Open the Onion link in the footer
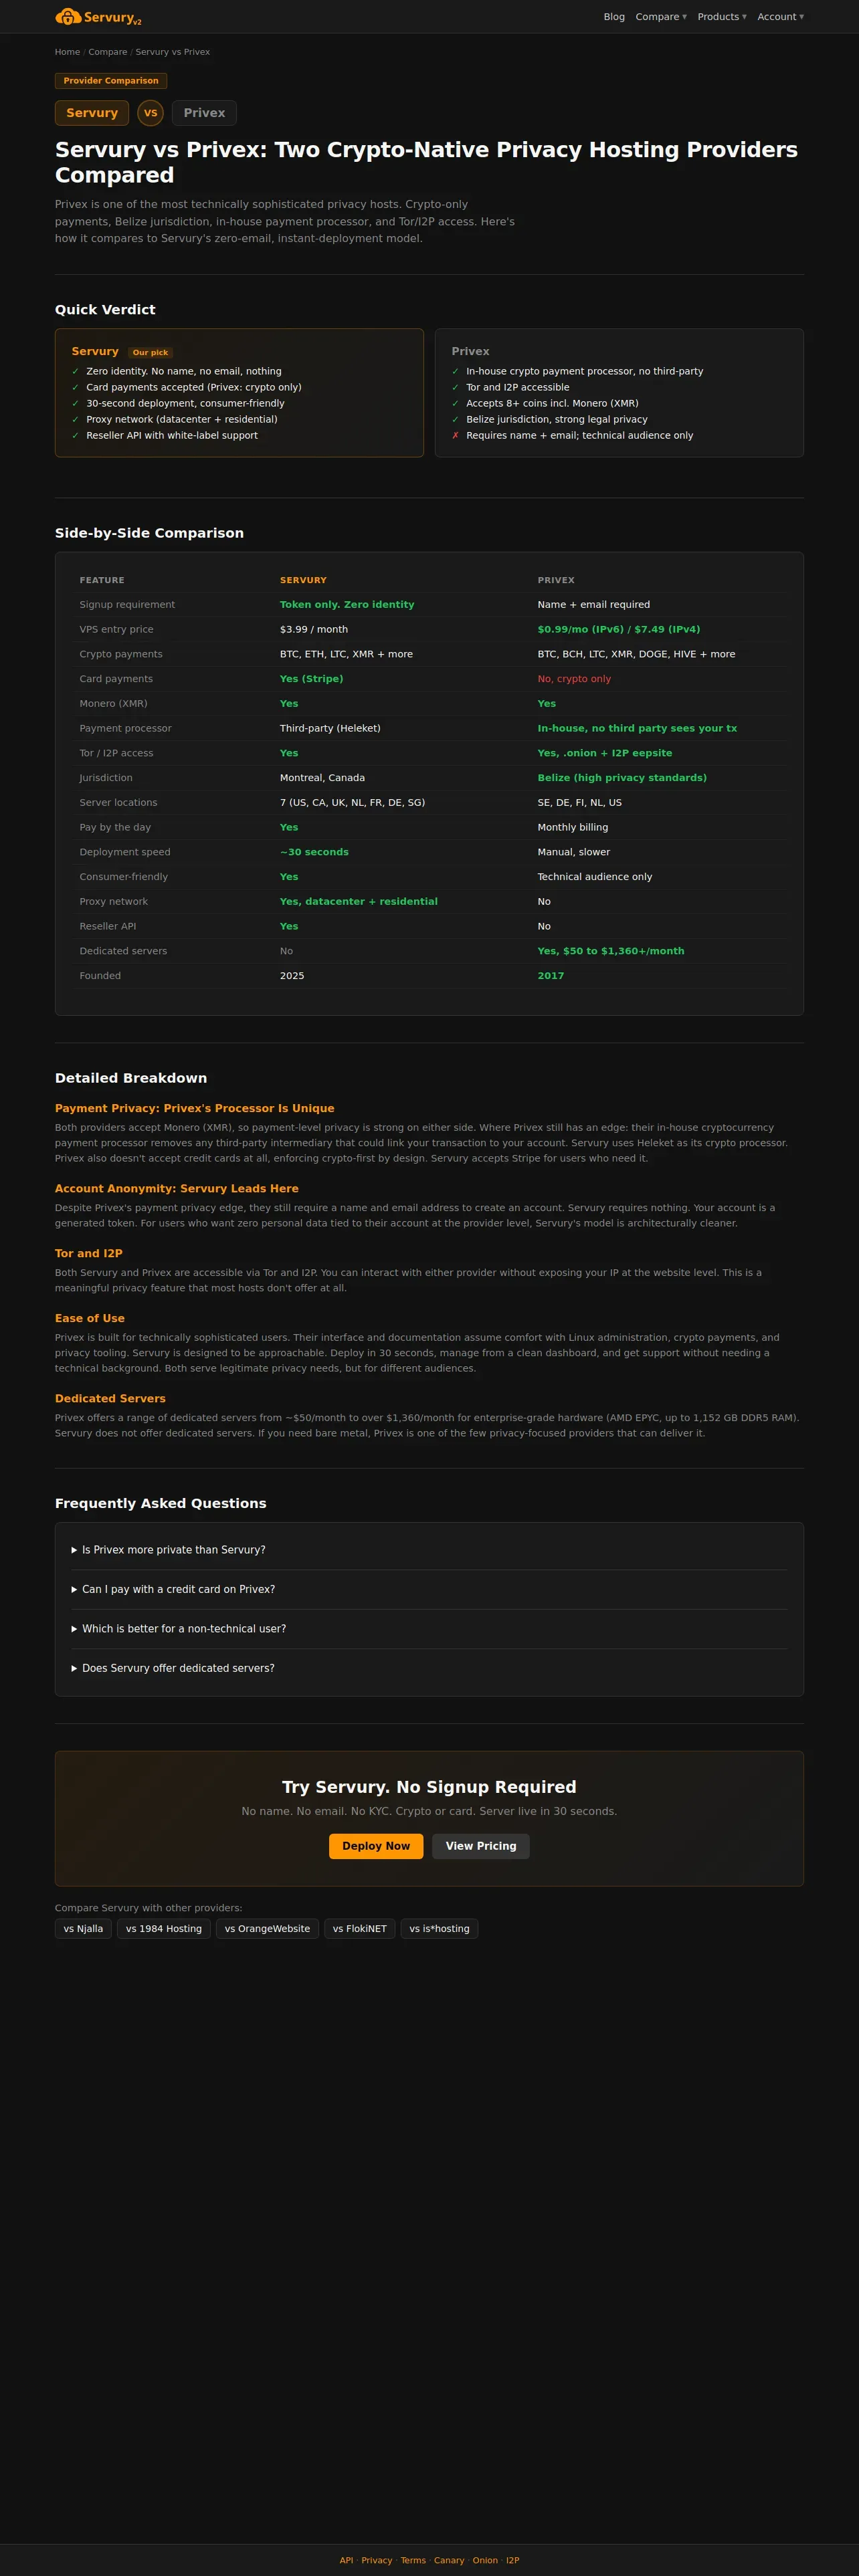The width and height of the screenshot is (859, 2576). pos(485,2561)
